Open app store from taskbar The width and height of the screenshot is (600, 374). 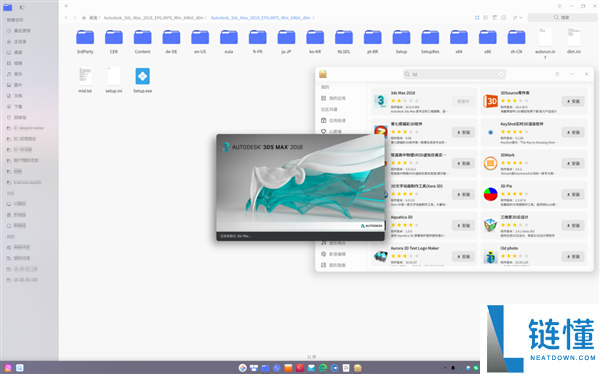click(357, 368)
